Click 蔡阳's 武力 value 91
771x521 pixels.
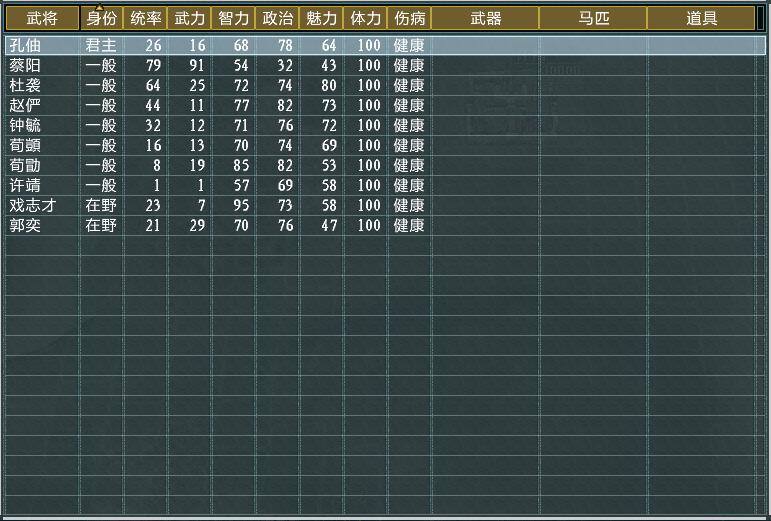(x=197, y=65)
